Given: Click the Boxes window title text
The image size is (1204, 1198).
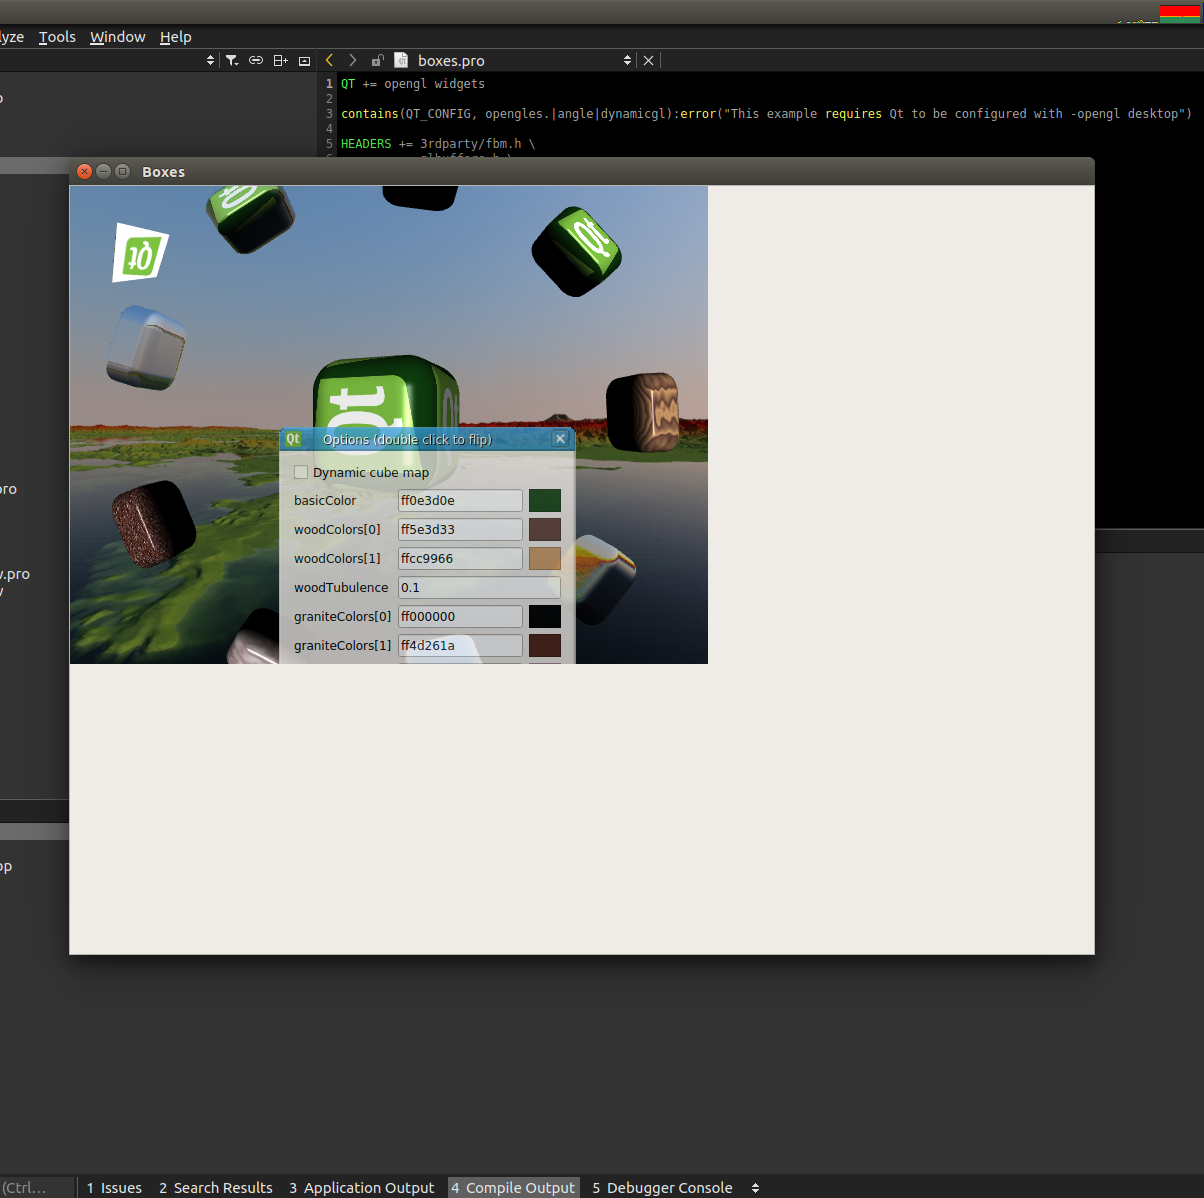Looking at the screenshot, I should point(163,172).
